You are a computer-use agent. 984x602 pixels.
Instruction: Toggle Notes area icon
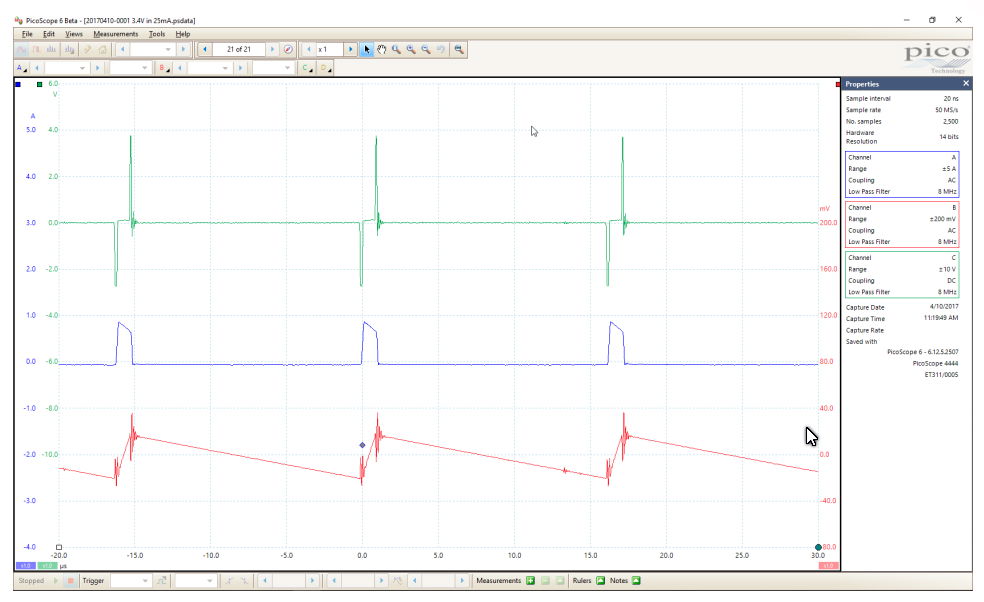[x=636, y=581]
